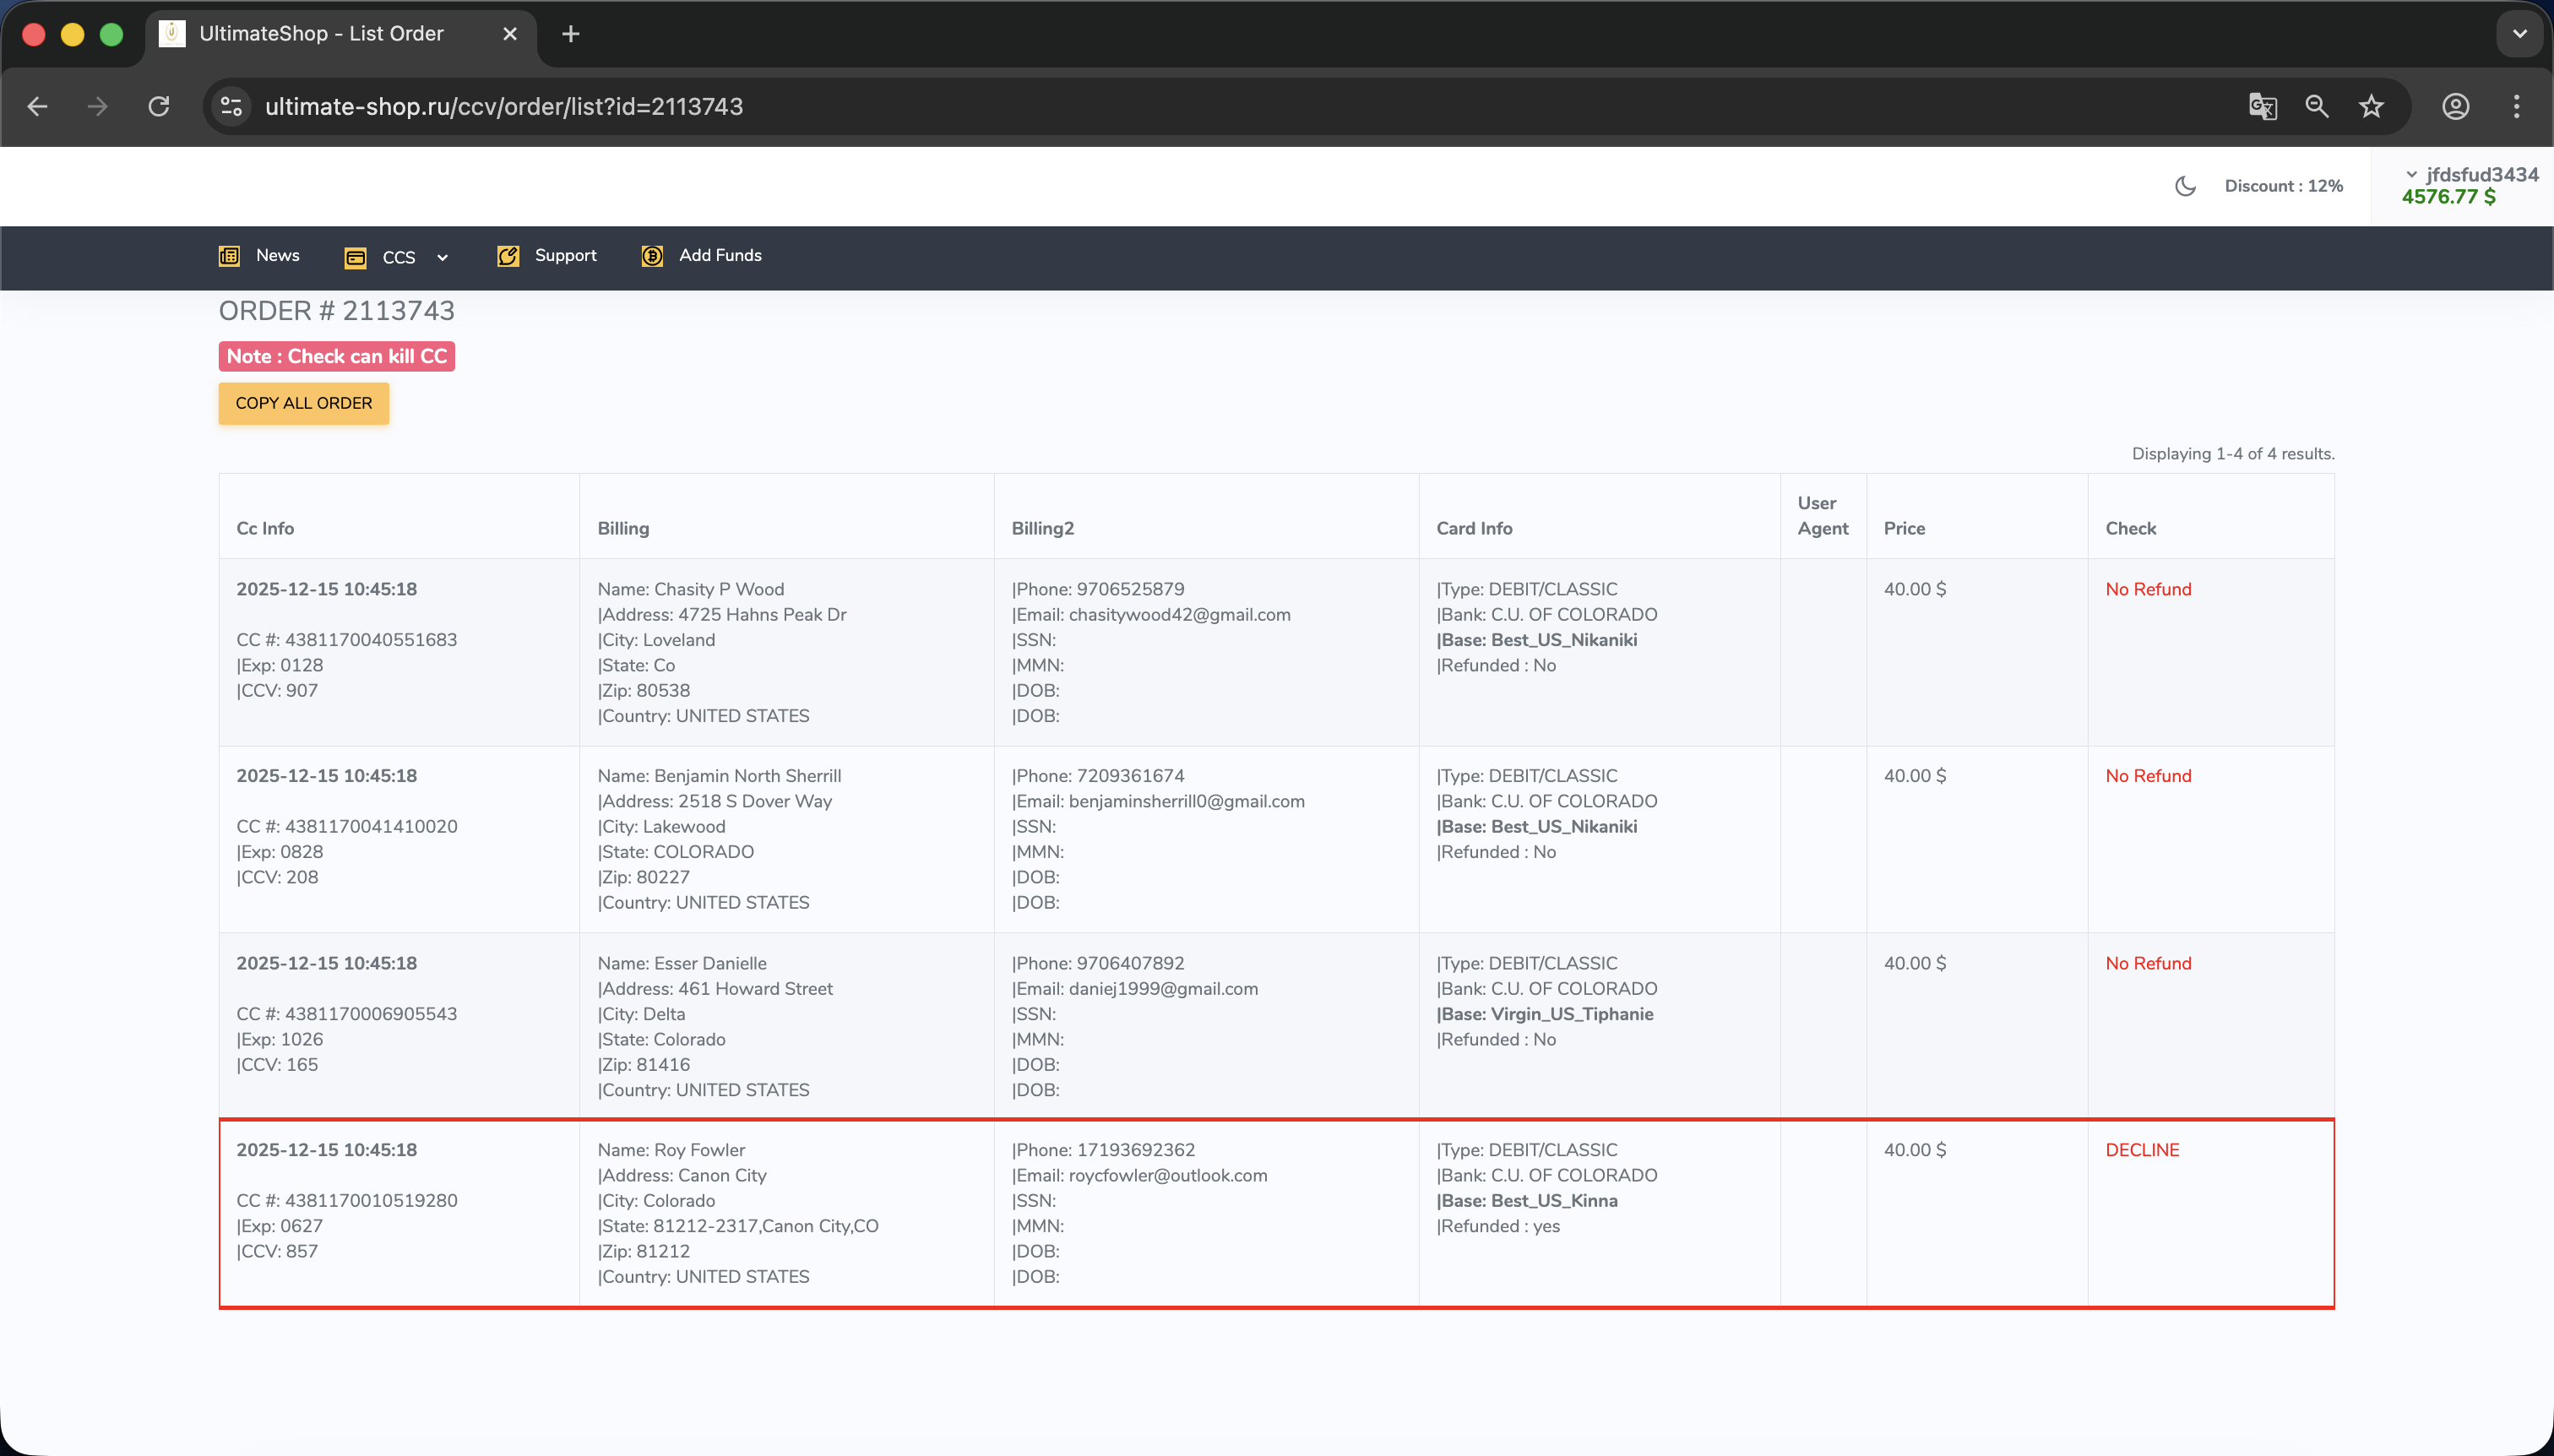Open the Google Translate icon in address bar
Image resolution: width=2554 pixels, height=1456 pixels.
pos(2262,106)
